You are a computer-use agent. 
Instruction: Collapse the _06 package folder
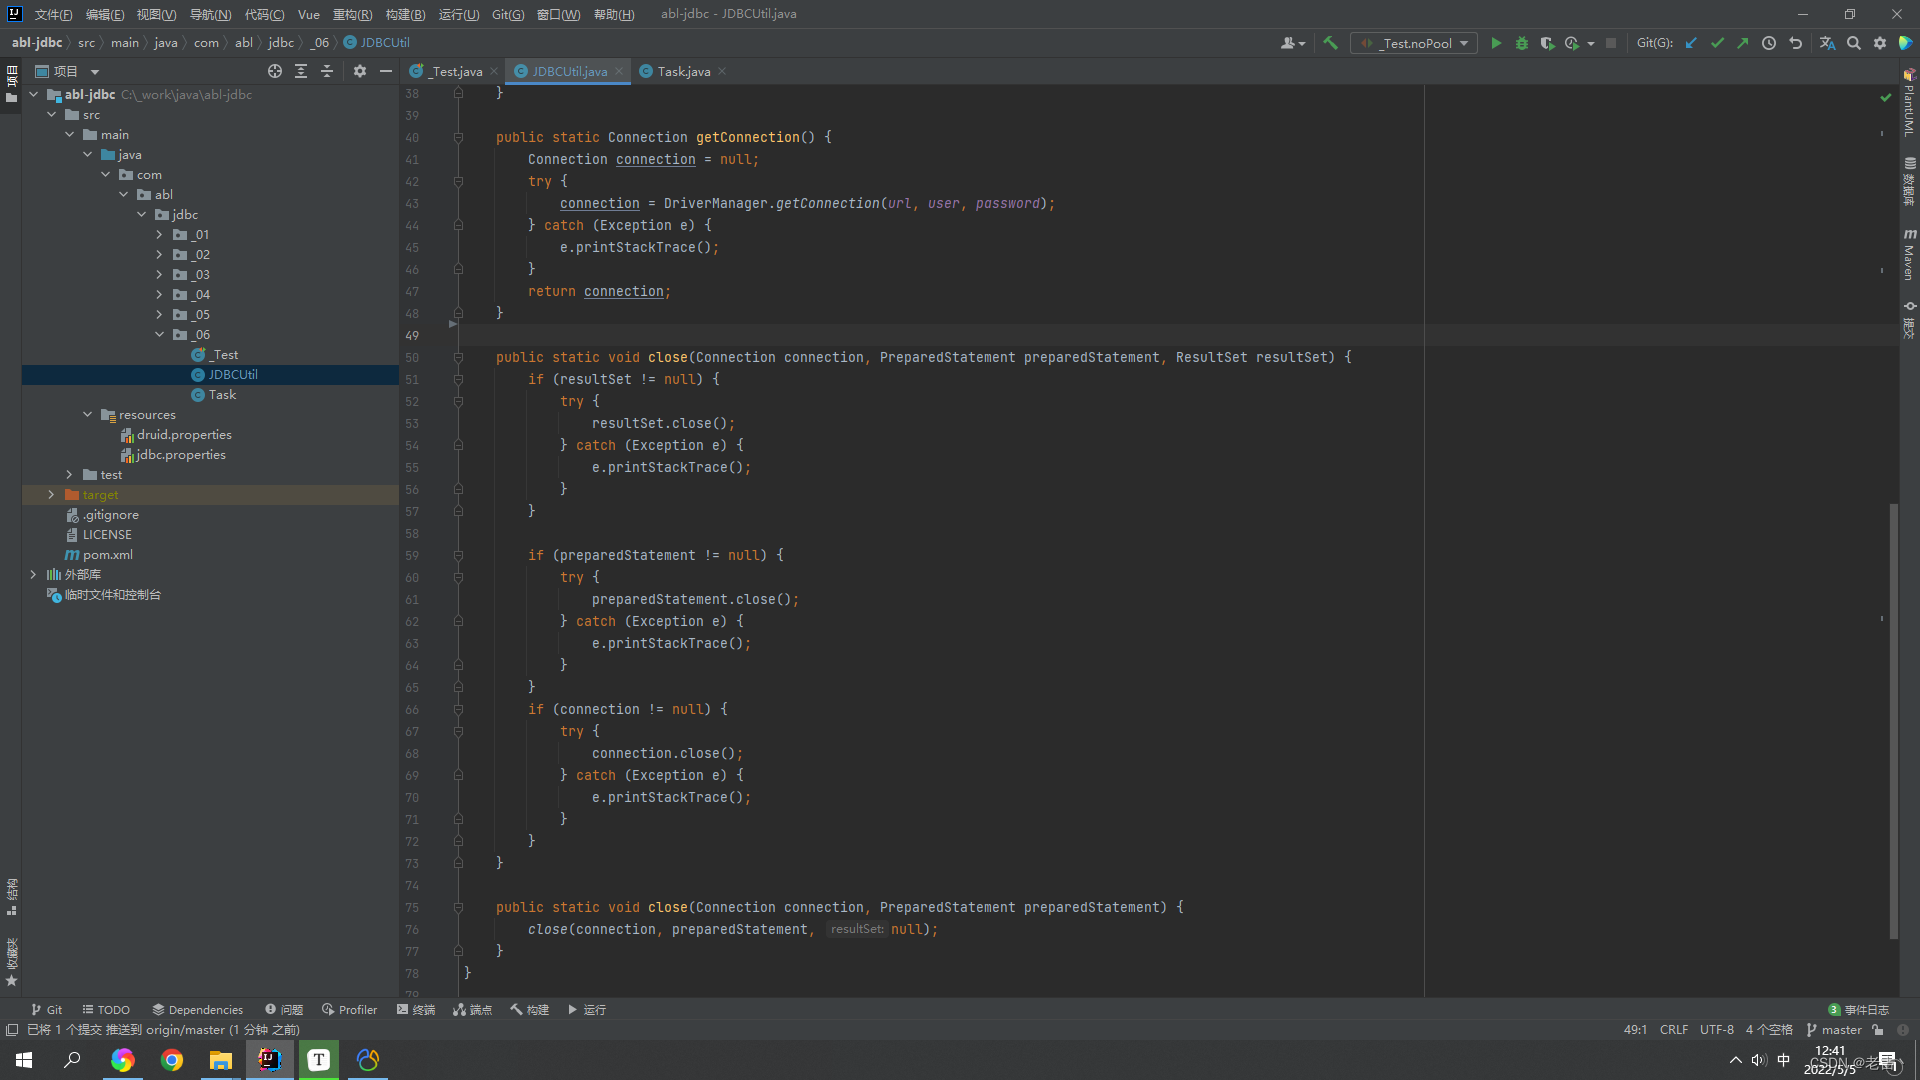tap(159, 334)
